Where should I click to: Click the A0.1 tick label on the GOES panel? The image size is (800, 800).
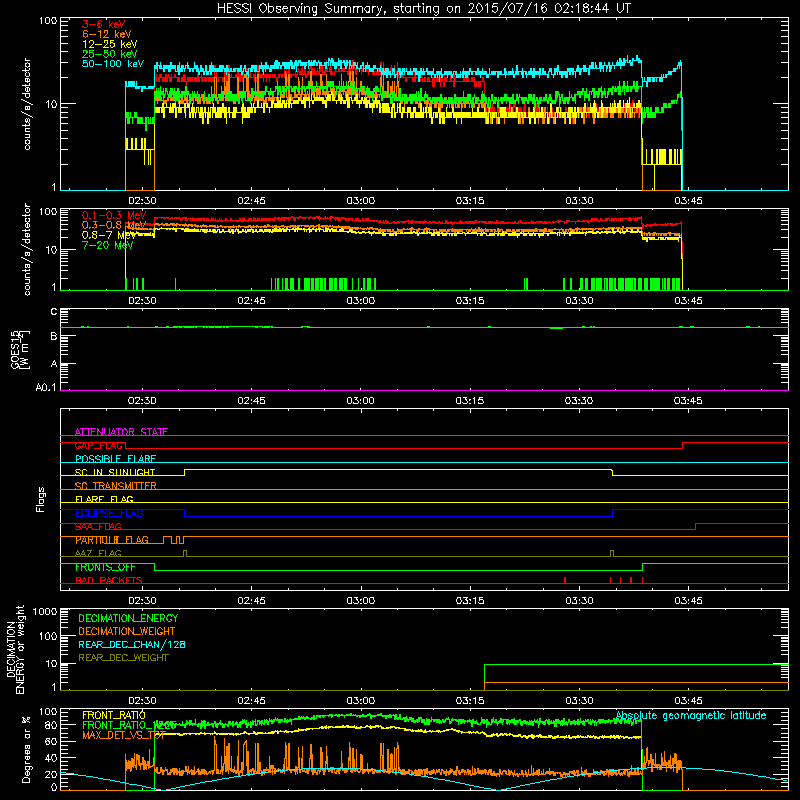tap(46, 387)
